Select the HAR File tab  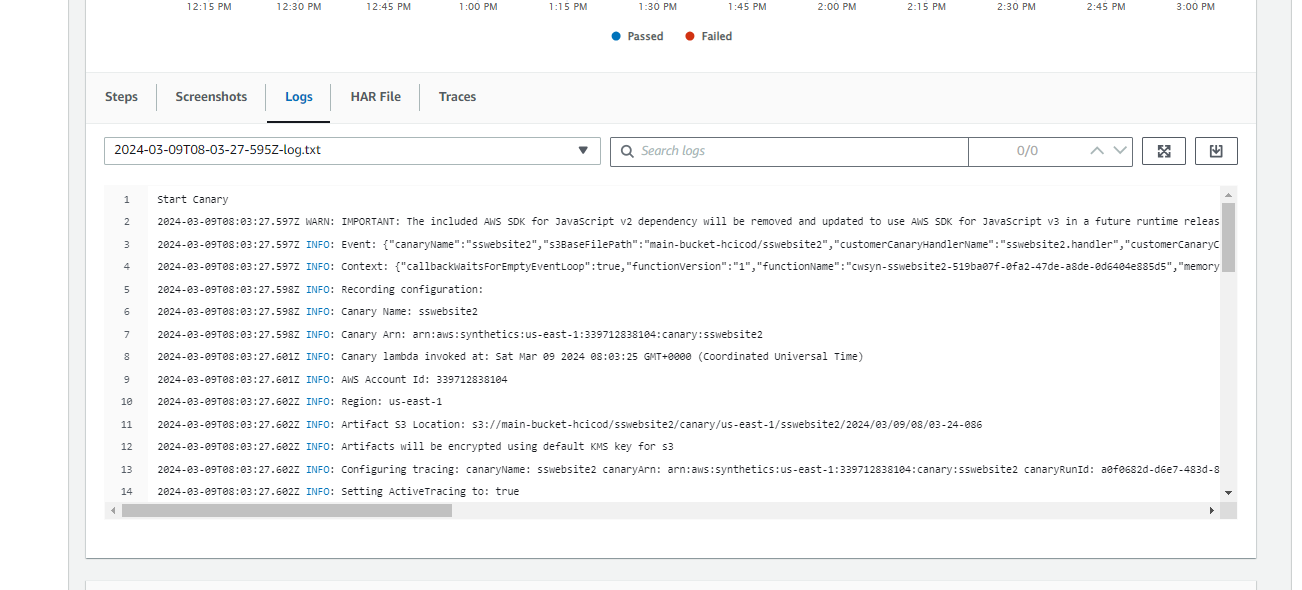pyautogui.click(x=375, y=97)
